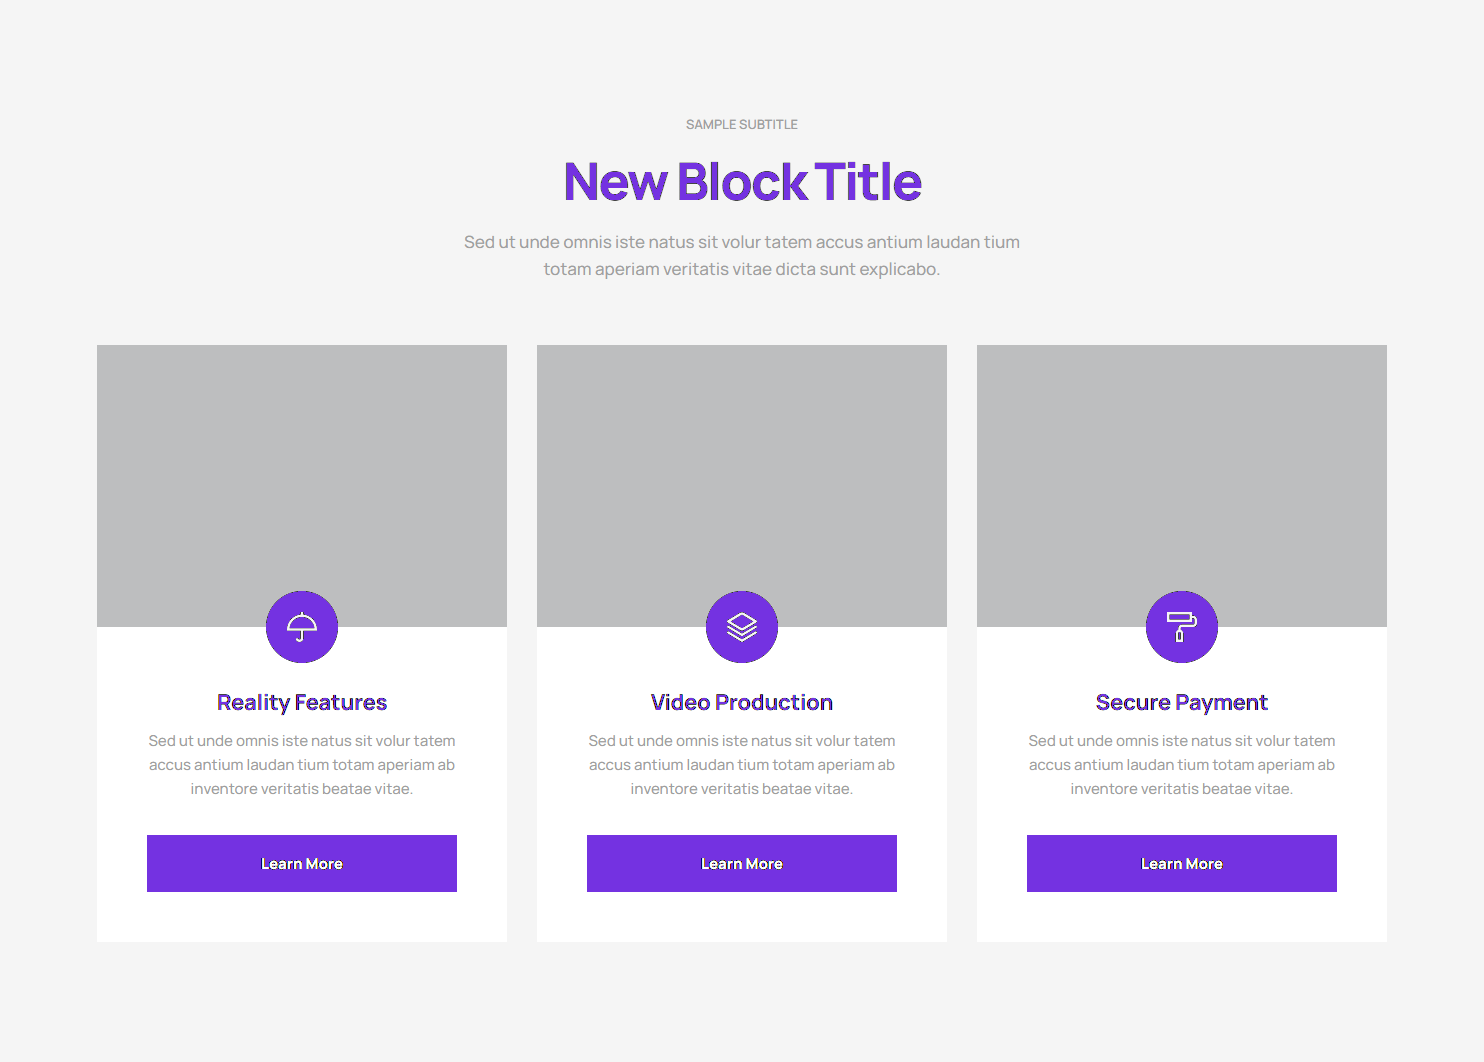The height and width of the screenshot is (1062, 1484).
Task: Click the New Block Title heading
Action: (x=742, y=182)
